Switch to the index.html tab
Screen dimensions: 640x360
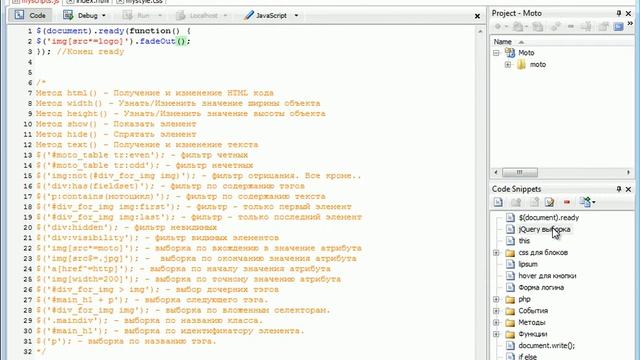(x=89, y=2)
